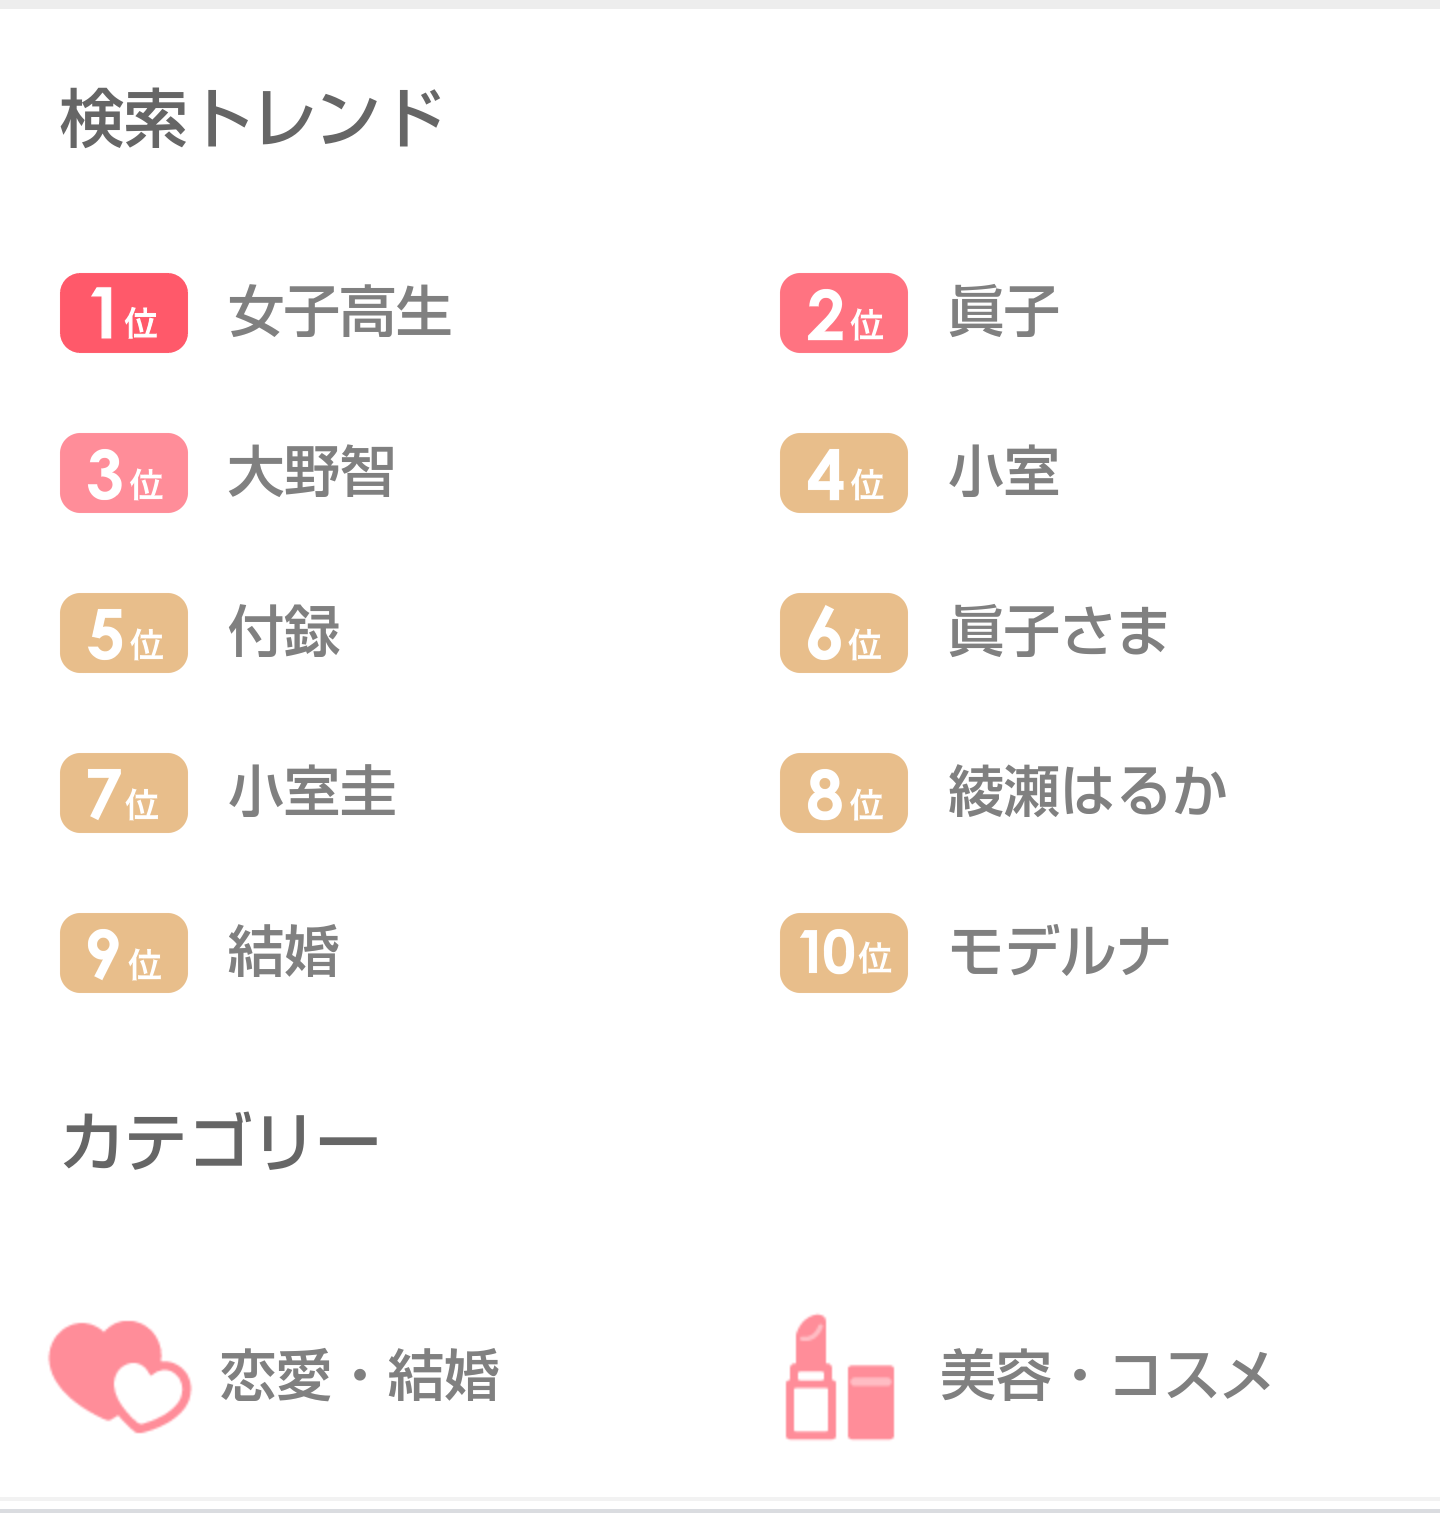Open trending search 綾瀬はるか
This screenshot has height=1537, width=1440.
1088,792
